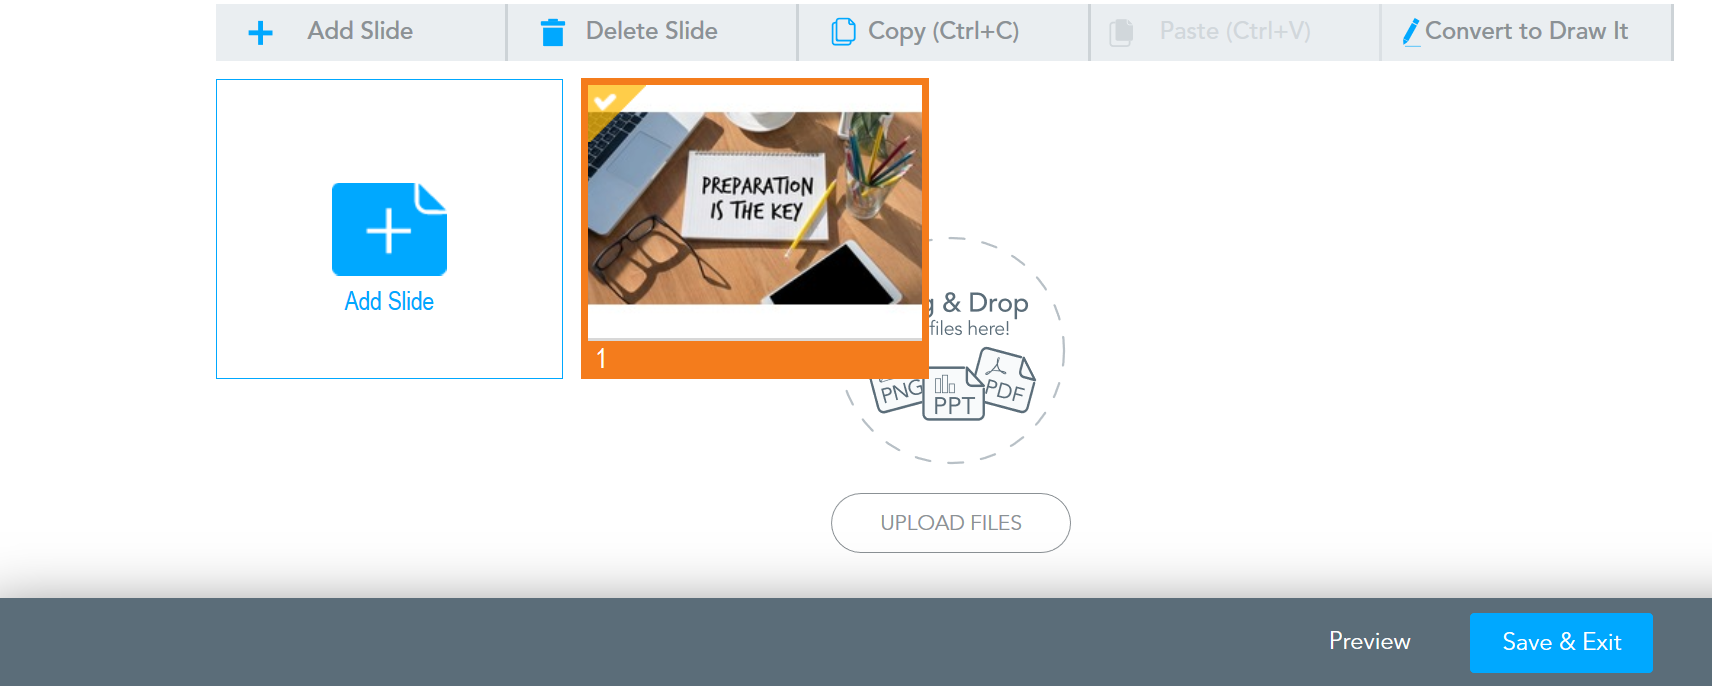This screenshot has width=1712, height=686.
Task: Choose Copy (Ctrl+C) in the toolbar
Action: point(943,32)
